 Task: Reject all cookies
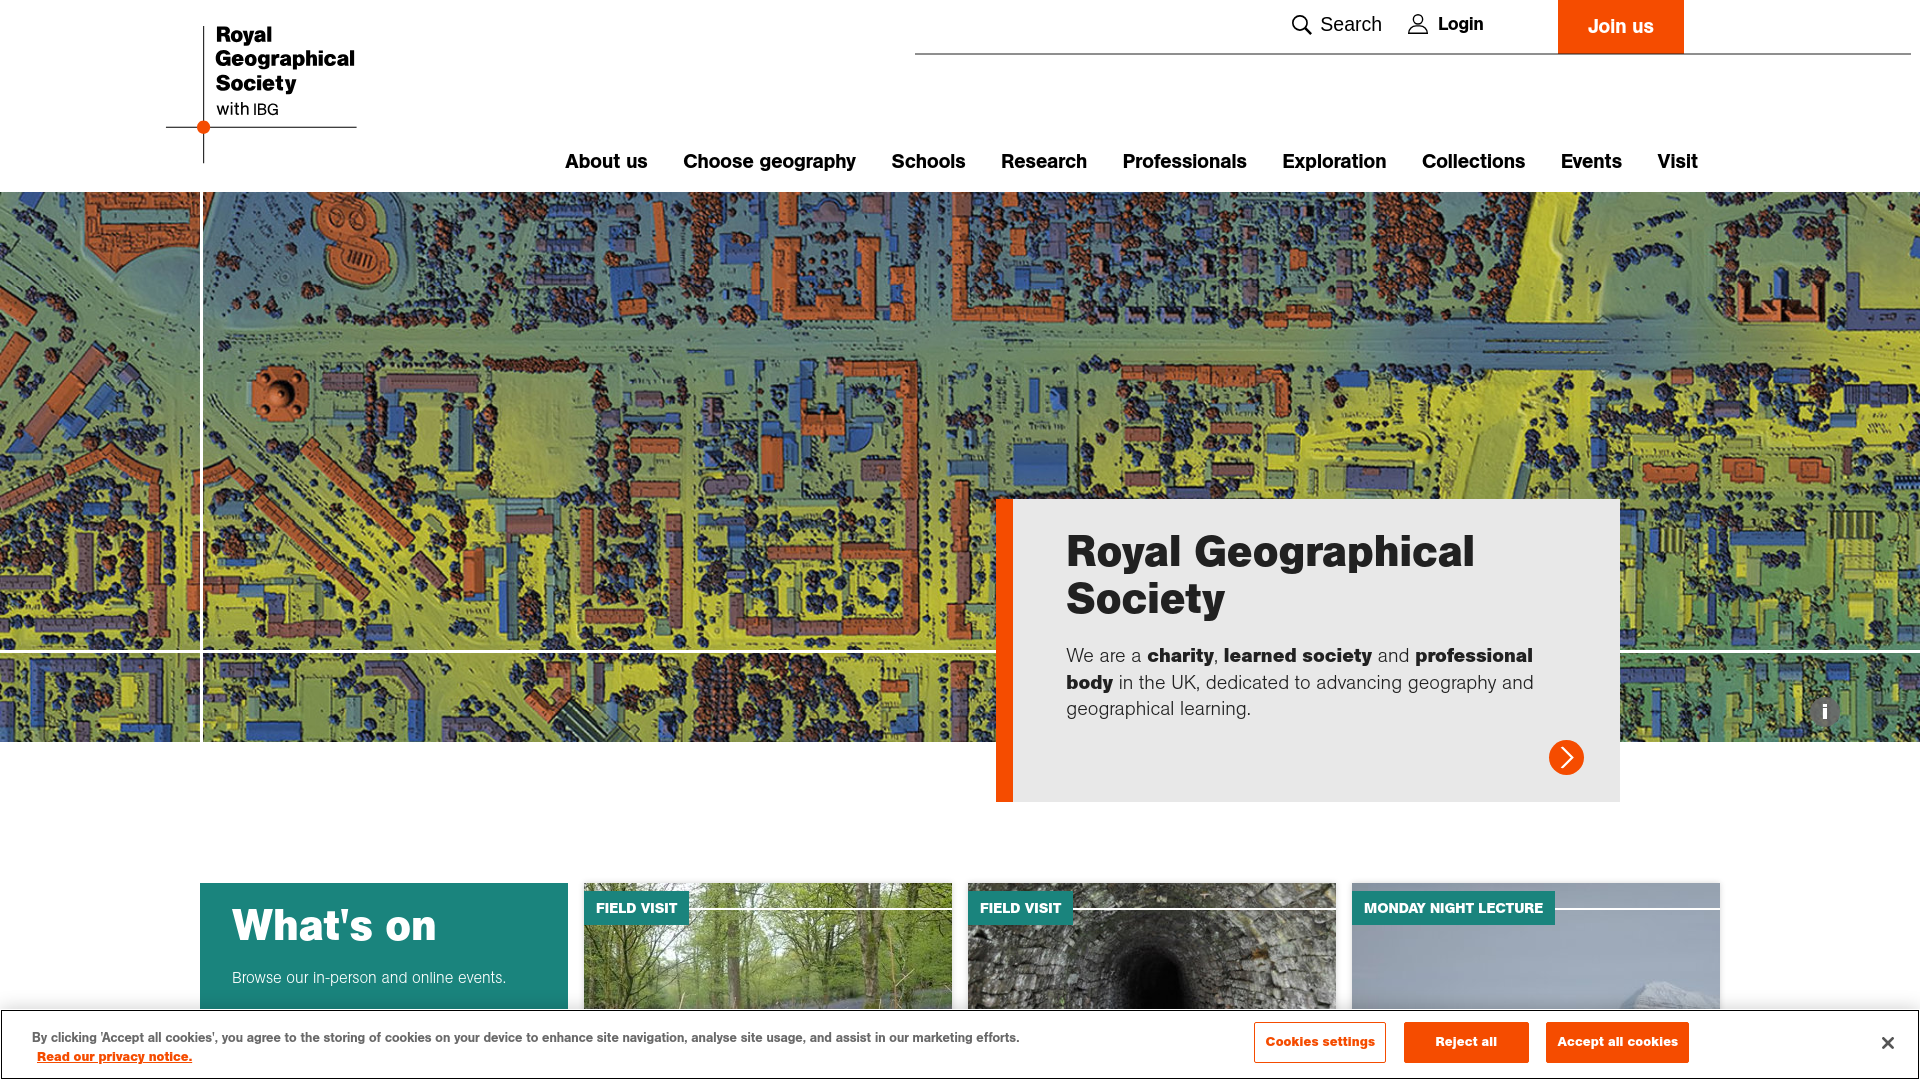[x=1466, y=1042]
